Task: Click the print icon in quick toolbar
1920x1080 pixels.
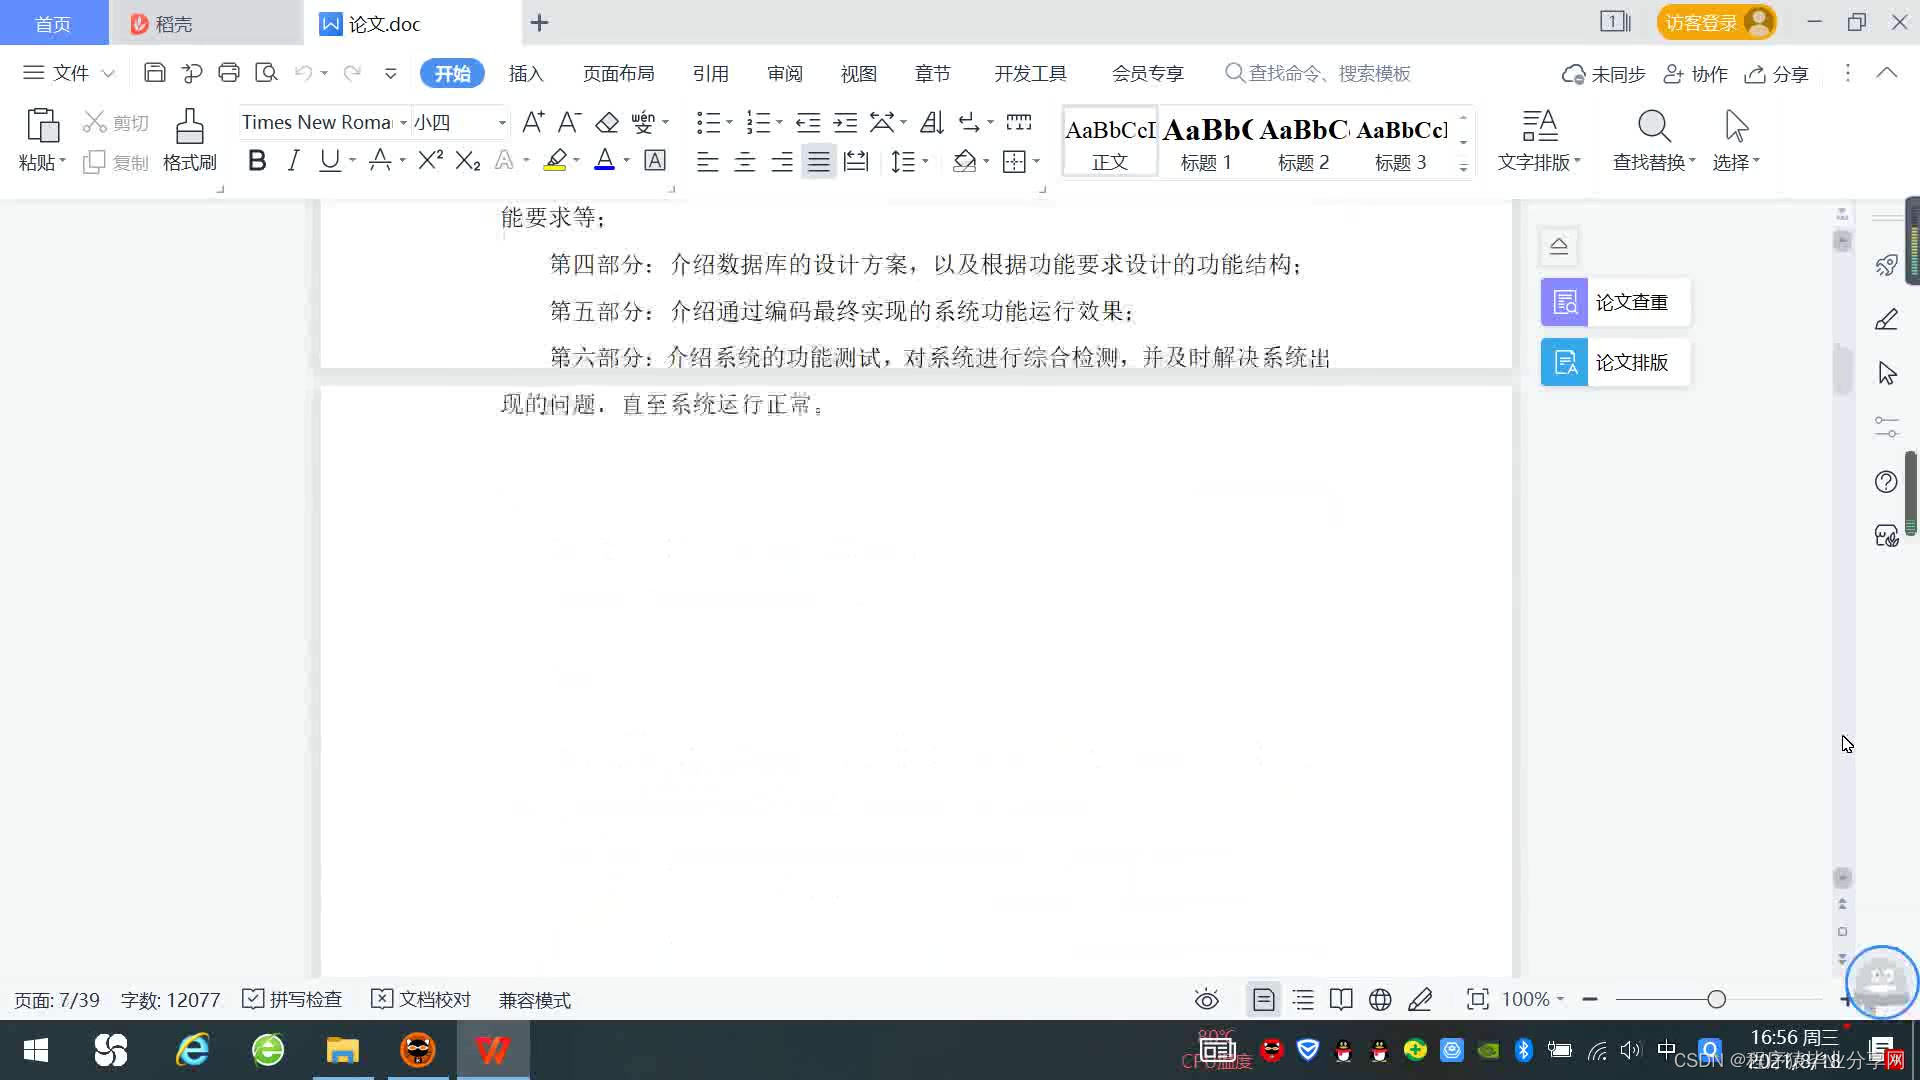Action: click(229, 73)
